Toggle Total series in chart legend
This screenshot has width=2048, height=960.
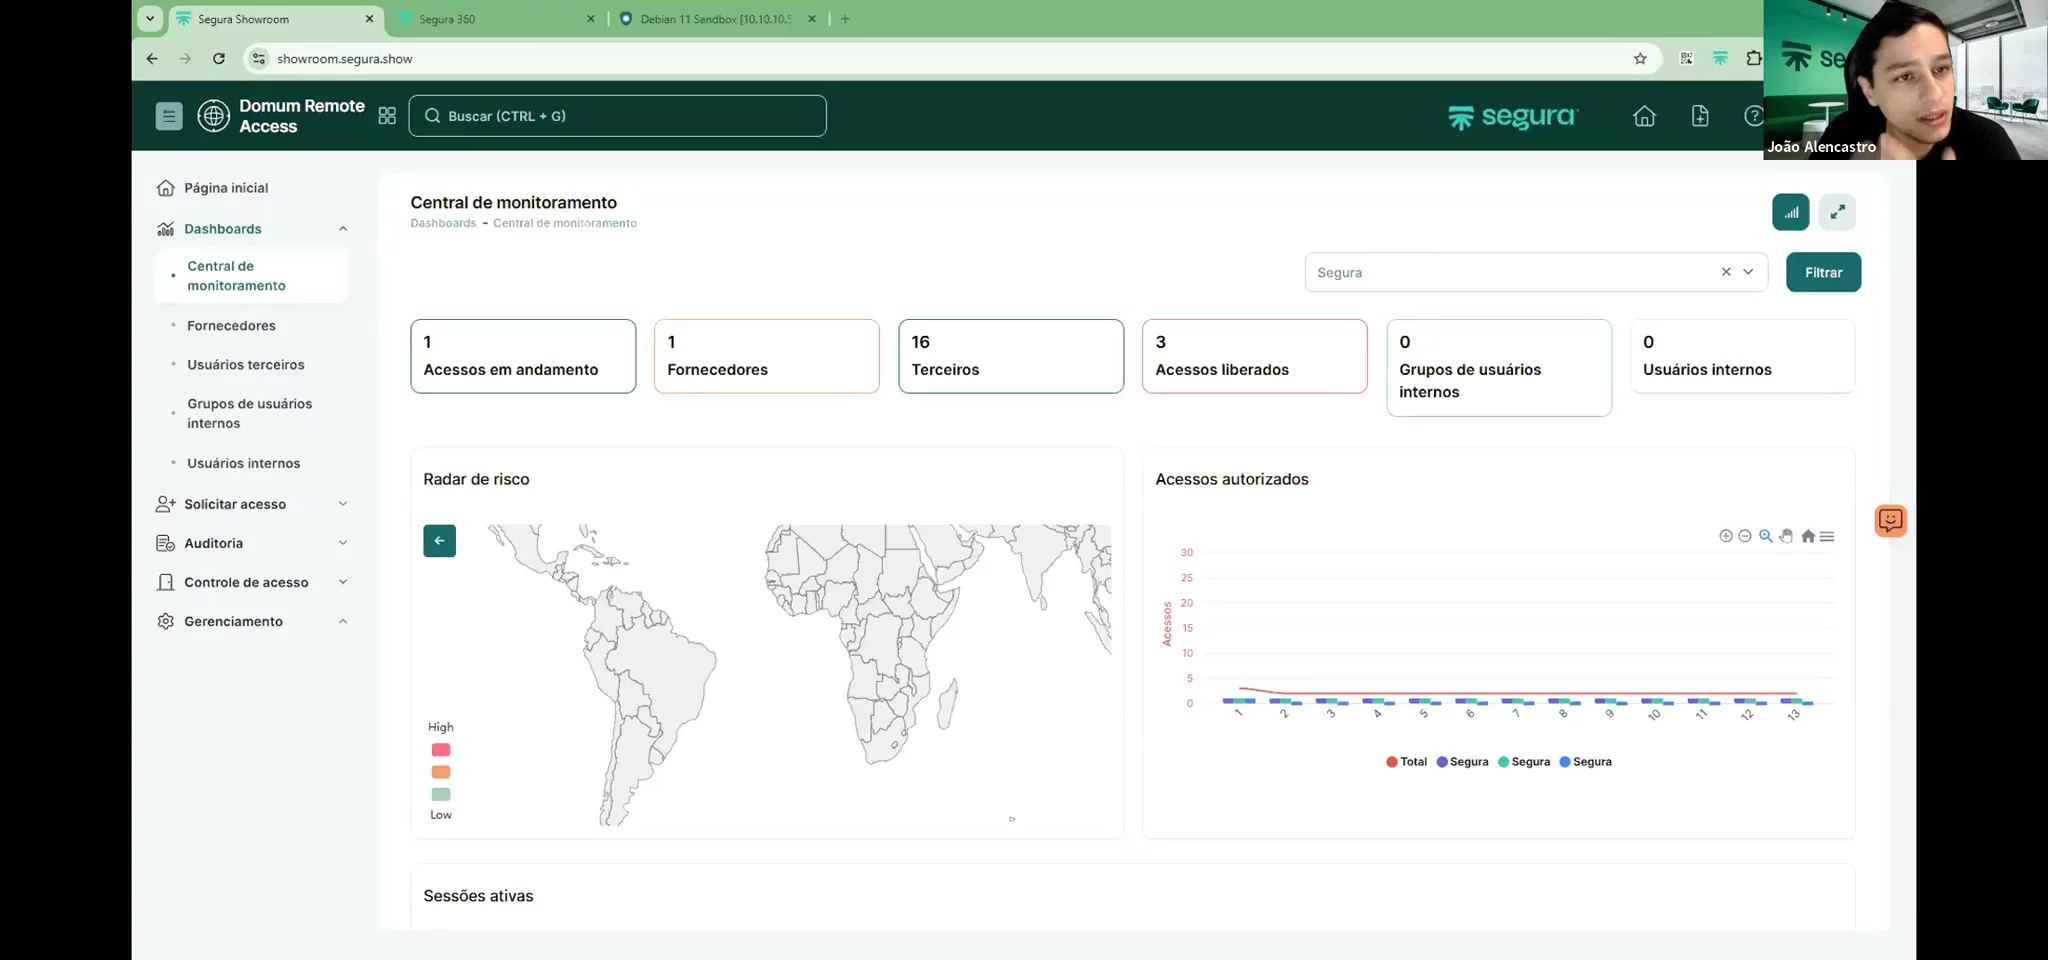(1406, 762)
